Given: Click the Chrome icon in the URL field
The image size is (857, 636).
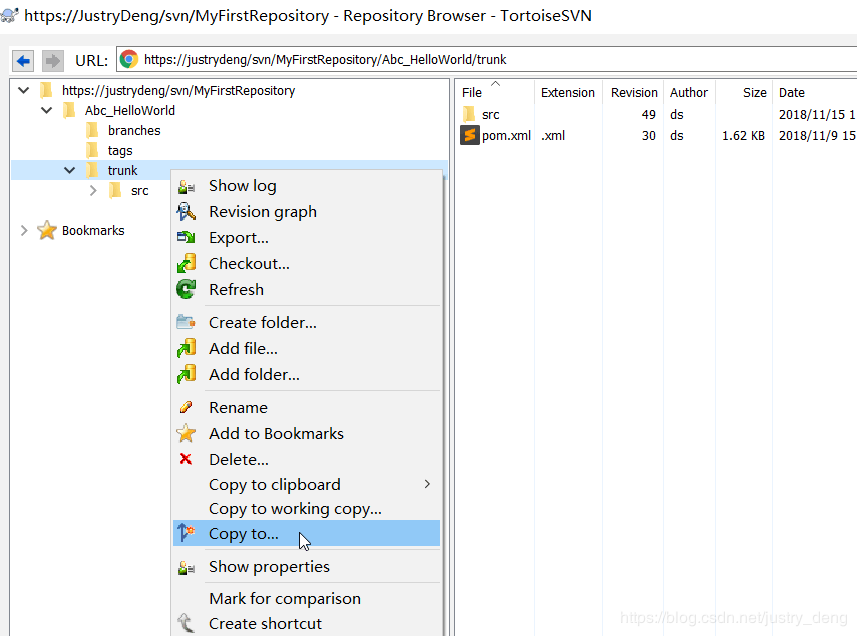Looking at the screenshot, I should (x=130, y=59).
